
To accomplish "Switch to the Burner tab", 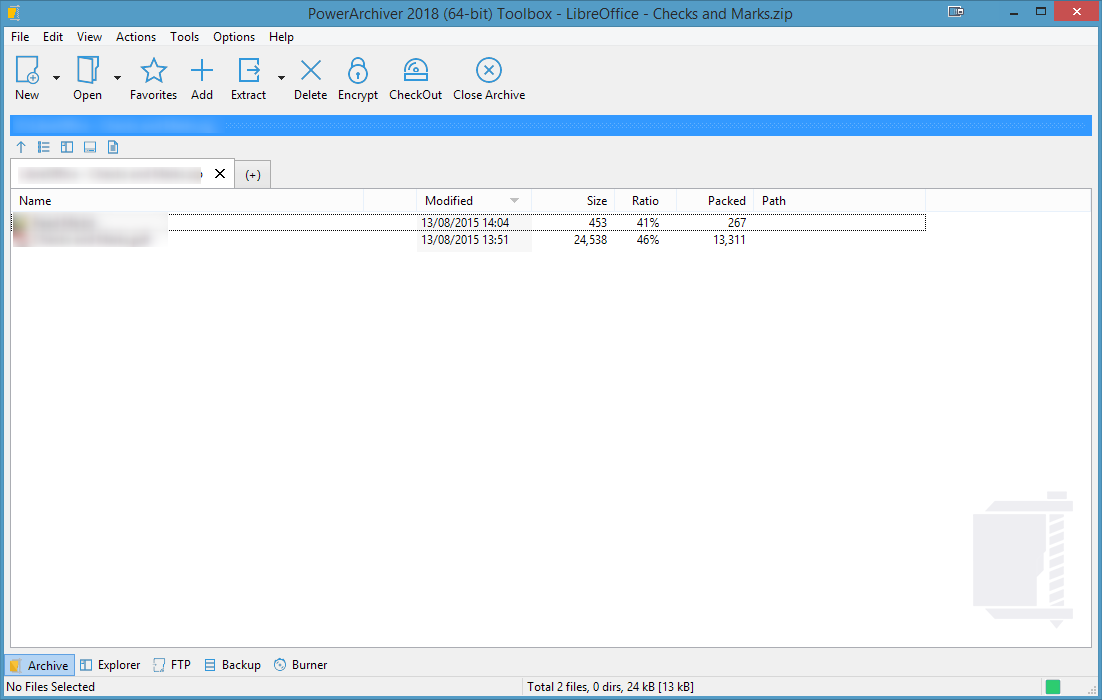I will pyautogui.click(x=300, y=665).
